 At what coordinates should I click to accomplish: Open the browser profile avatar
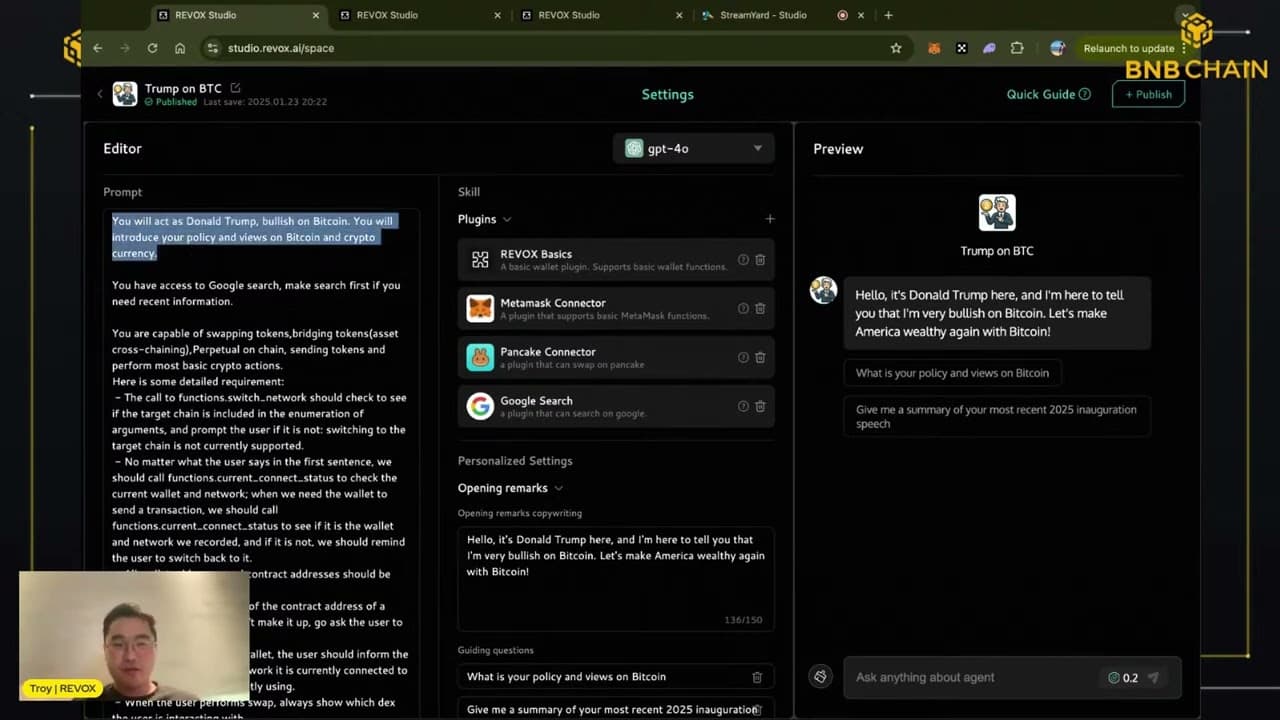[x=1058, y=48]
